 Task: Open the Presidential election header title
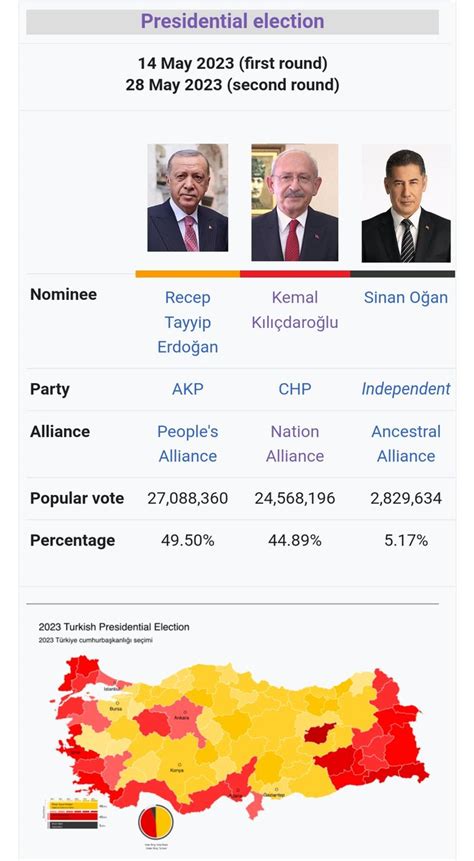coord(232,21)
